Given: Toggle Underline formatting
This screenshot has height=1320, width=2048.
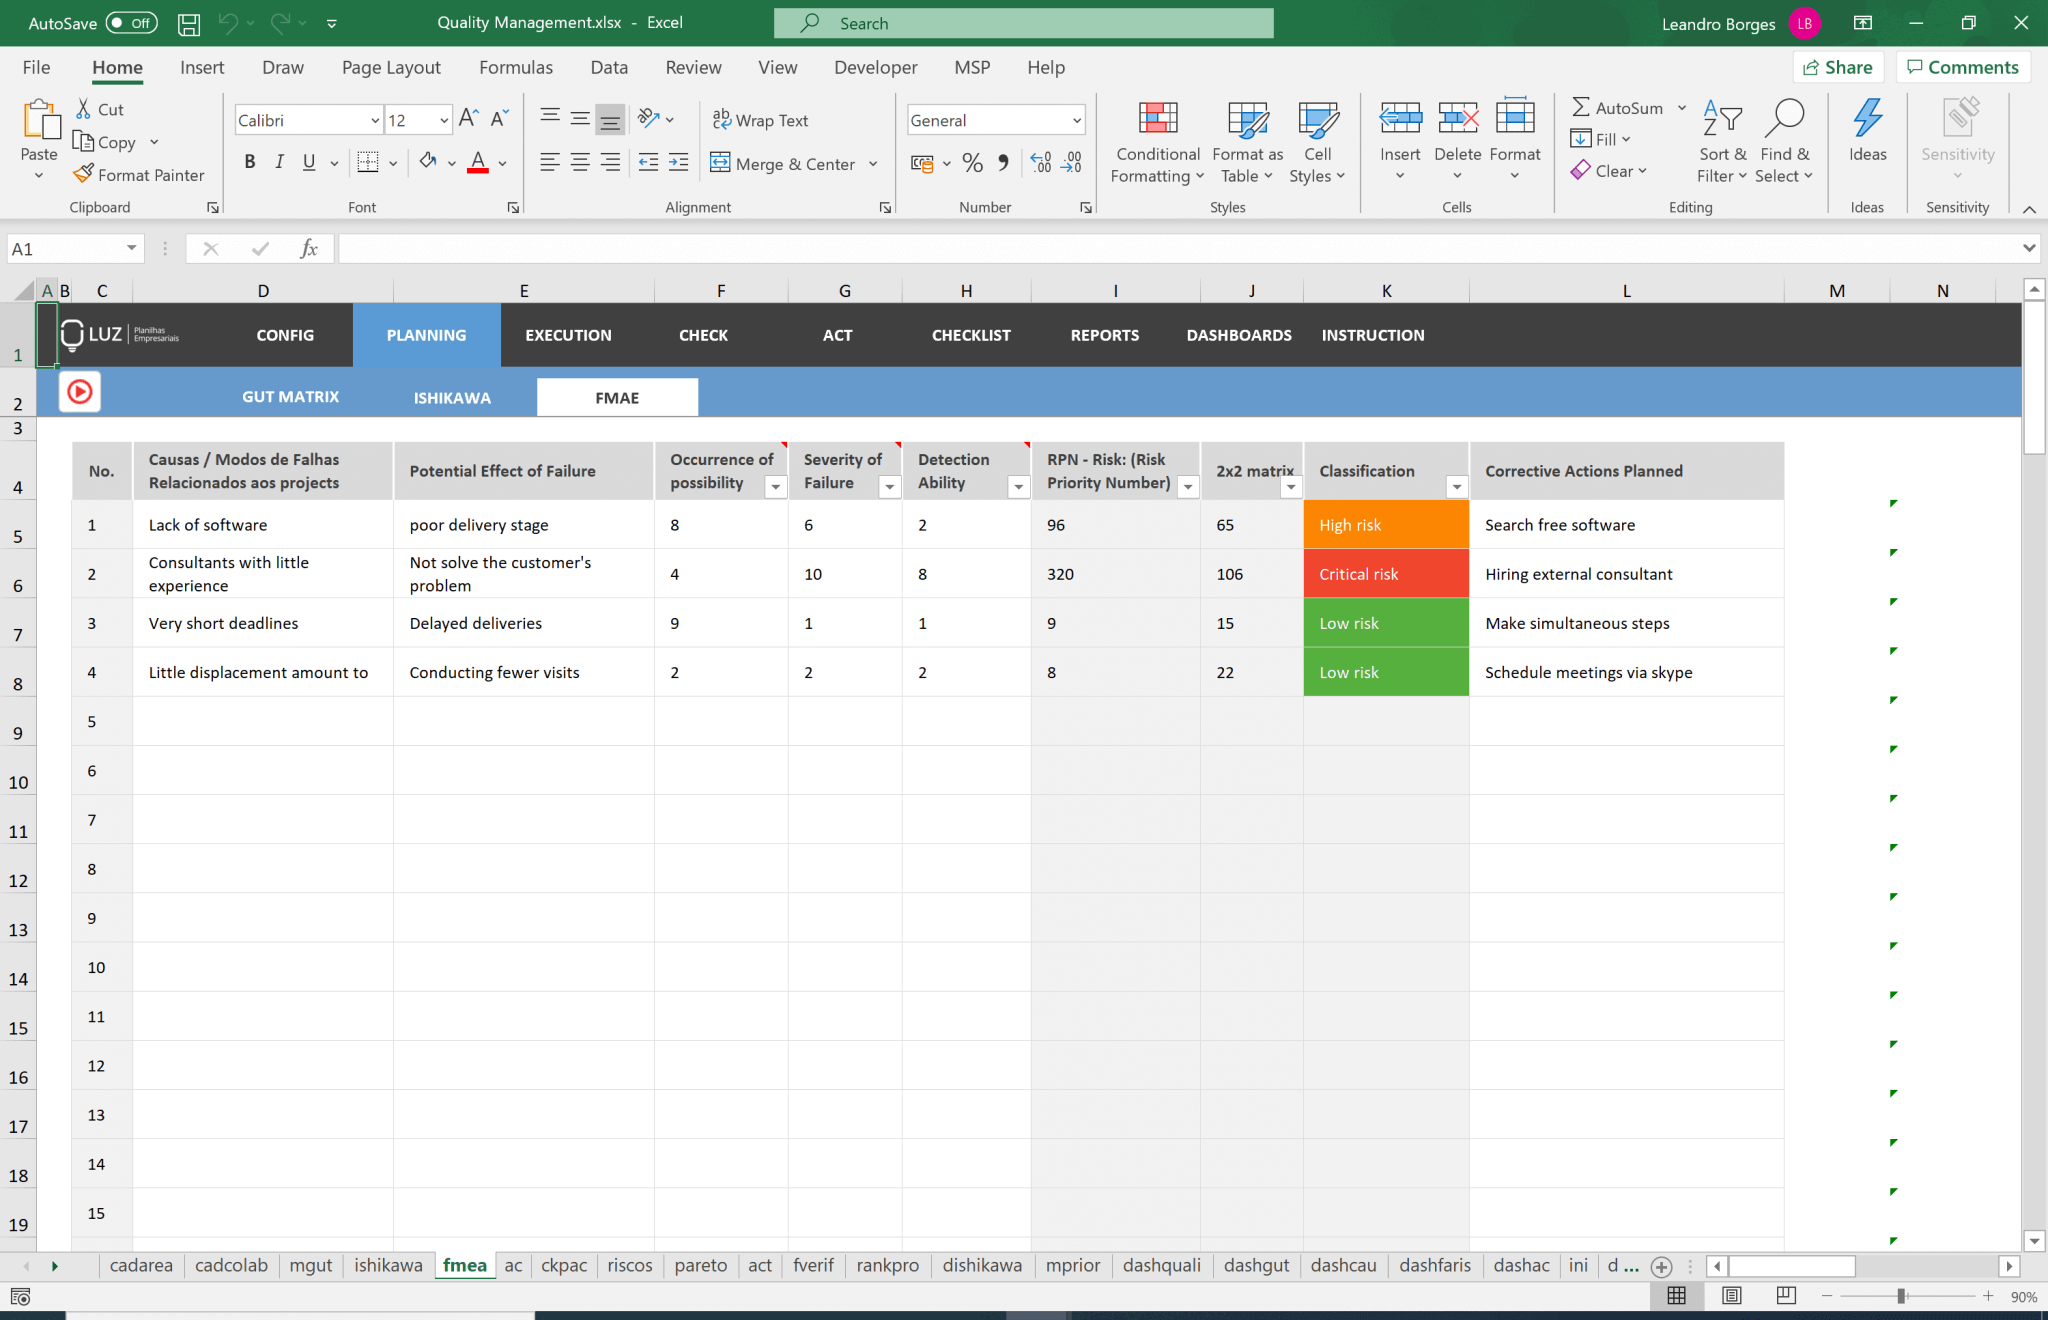Looking at the screenshot, I should 309,162.
